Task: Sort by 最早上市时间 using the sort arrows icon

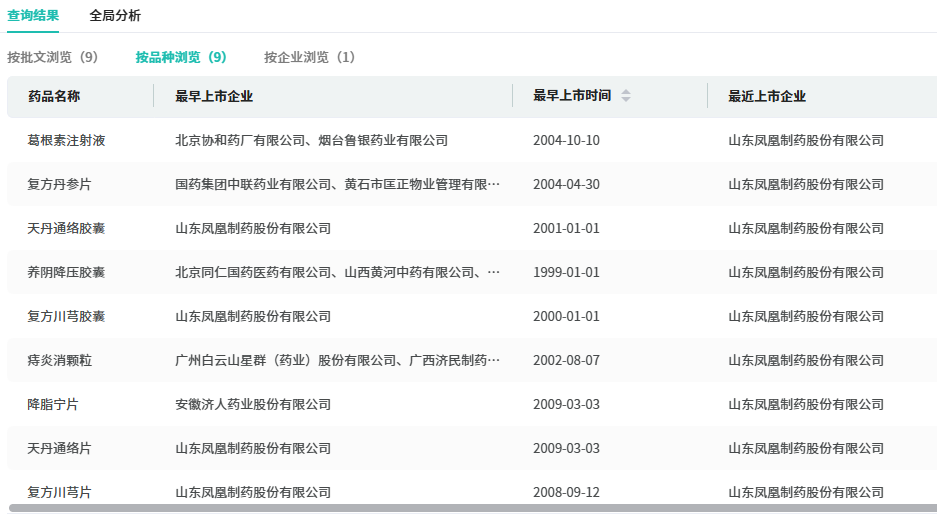Action: pyautogui.click(x=626, y=96)
